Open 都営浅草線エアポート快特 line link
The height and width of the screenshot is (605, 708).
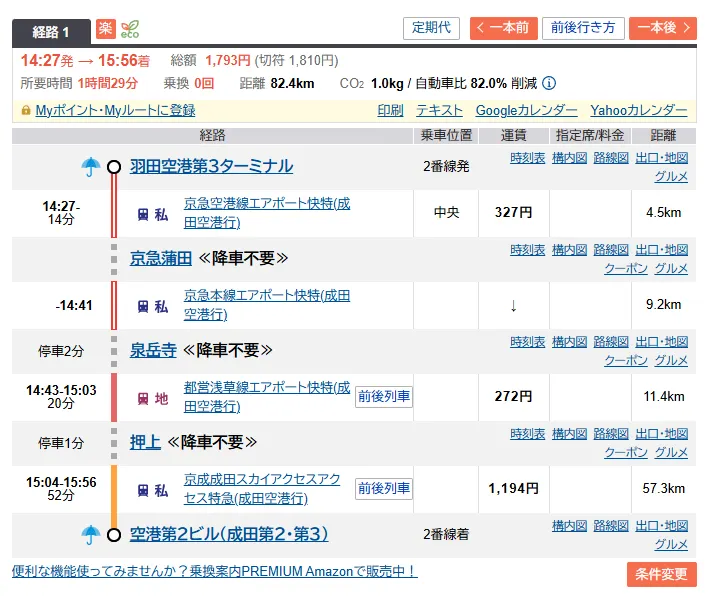pos(267,397)
